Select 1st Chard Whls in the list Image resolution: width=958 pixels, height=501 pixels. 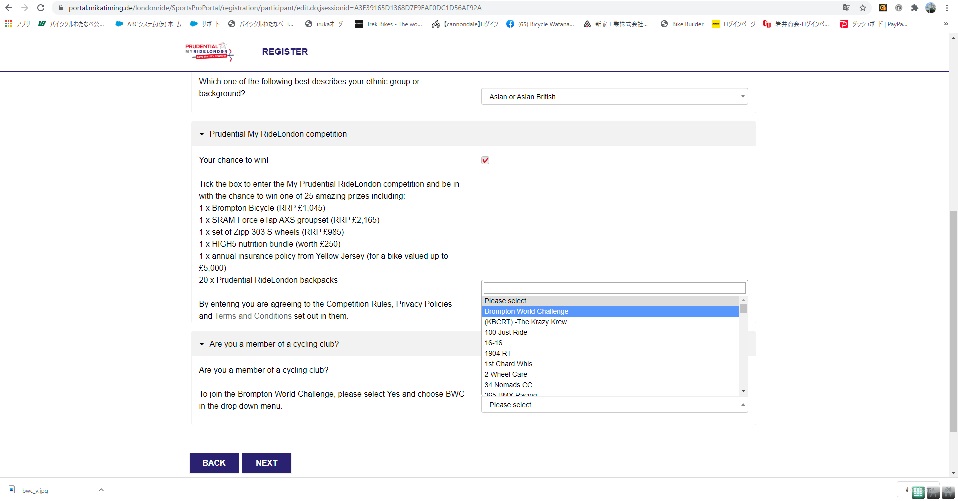611,364
